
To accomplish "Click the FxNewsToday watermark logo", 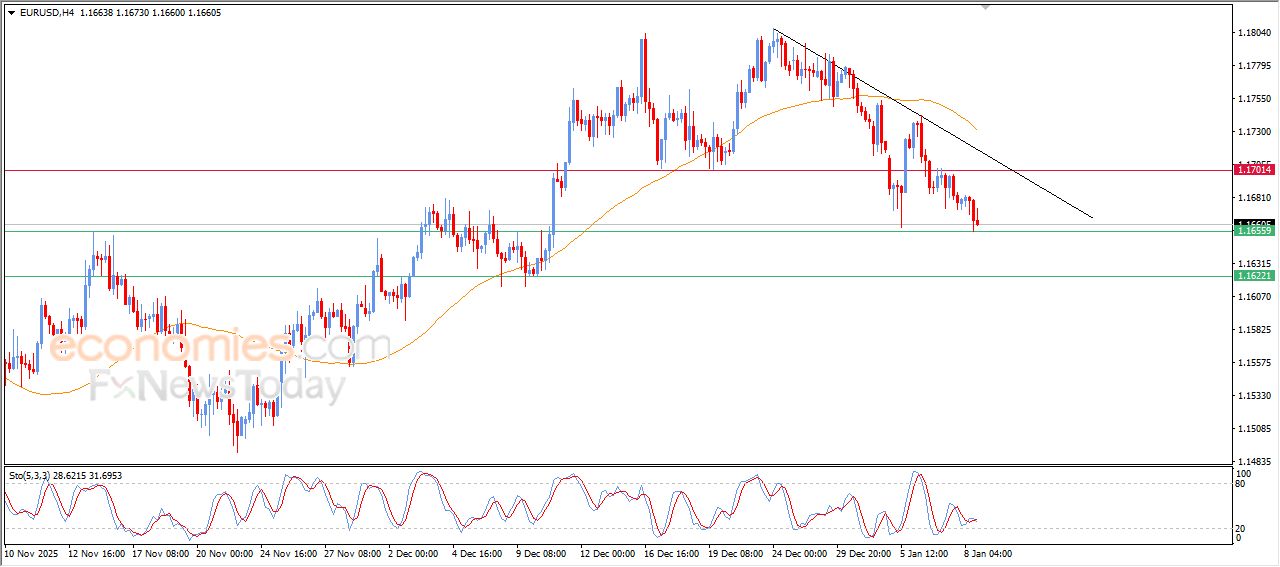I will pyautogui.click(x=216, y=387).
